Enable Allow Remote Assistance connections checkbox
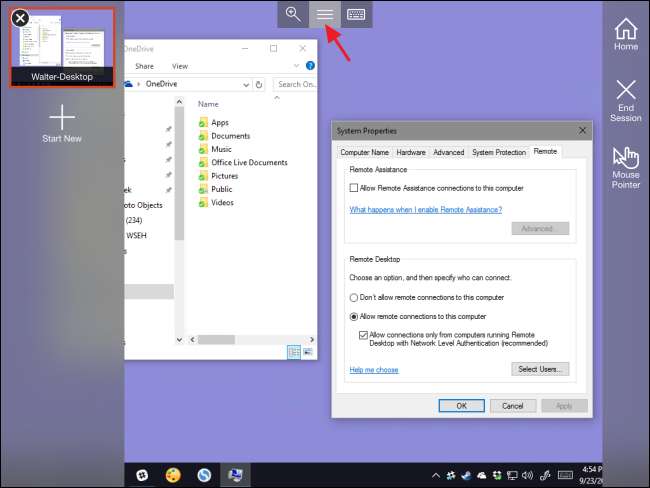This screenshot has width=650, height=488. (354, 188)
